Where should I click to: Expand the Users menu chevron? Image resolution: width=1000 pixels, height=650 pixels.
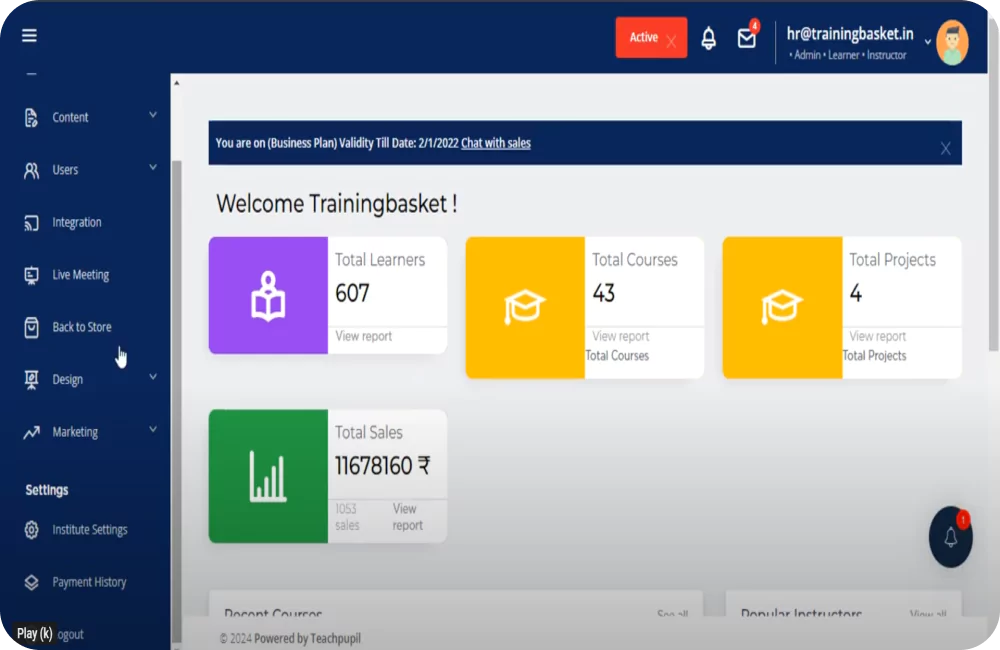point(153,167)
